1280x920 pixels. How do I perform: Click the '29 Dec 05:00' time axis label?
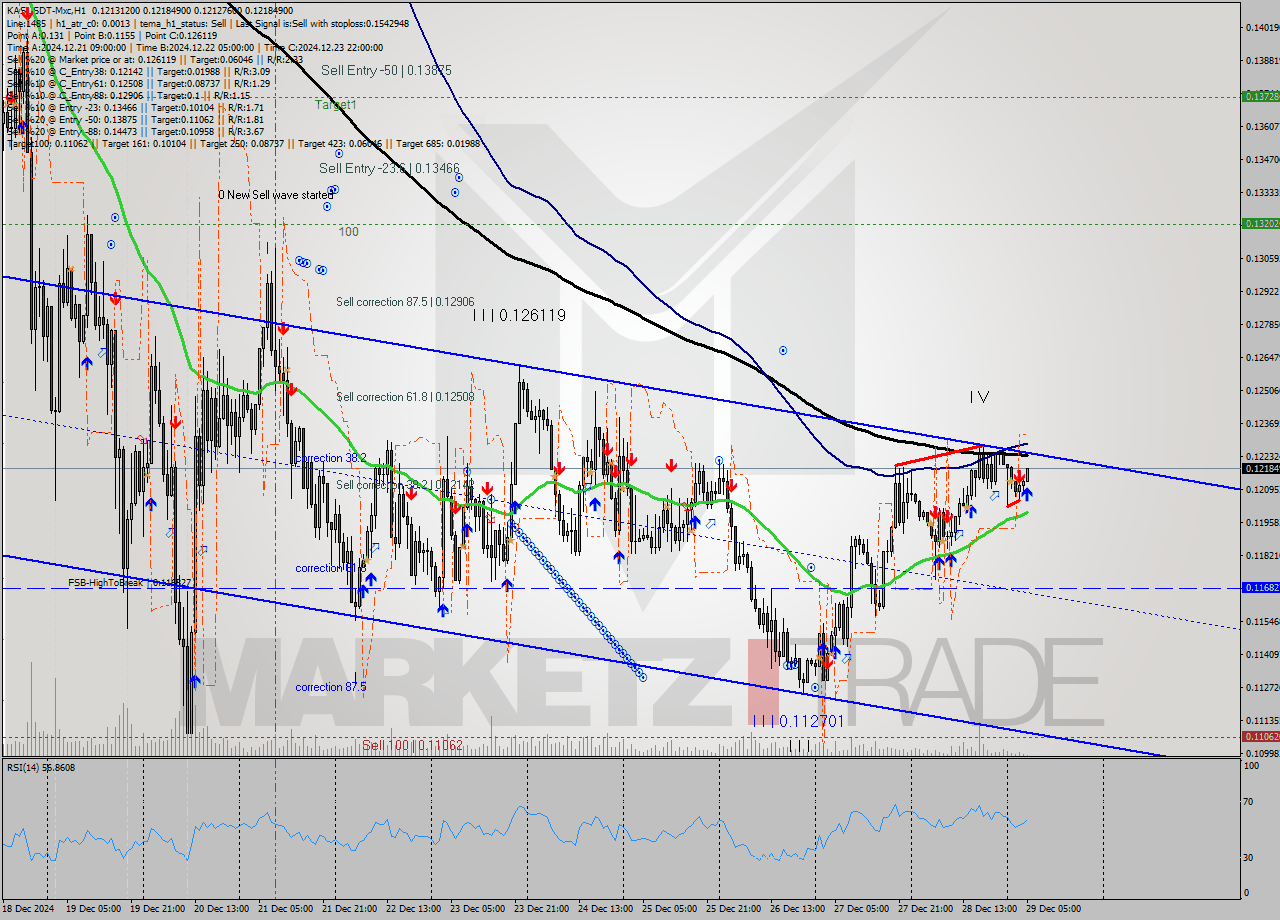pyautogui.click(x=1052, y=909)
